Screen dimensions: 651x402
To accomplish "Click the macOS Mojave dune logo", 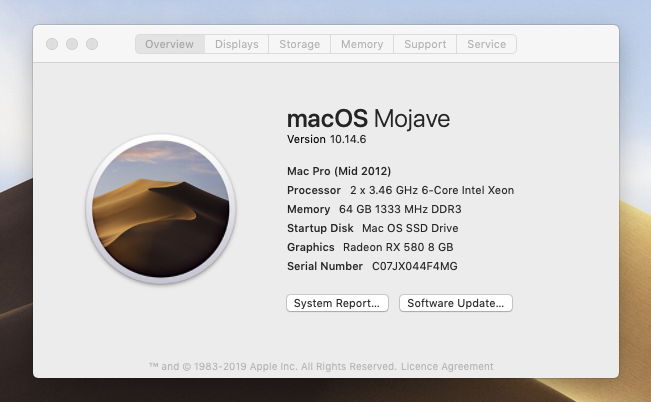I will tap(161, 209).
